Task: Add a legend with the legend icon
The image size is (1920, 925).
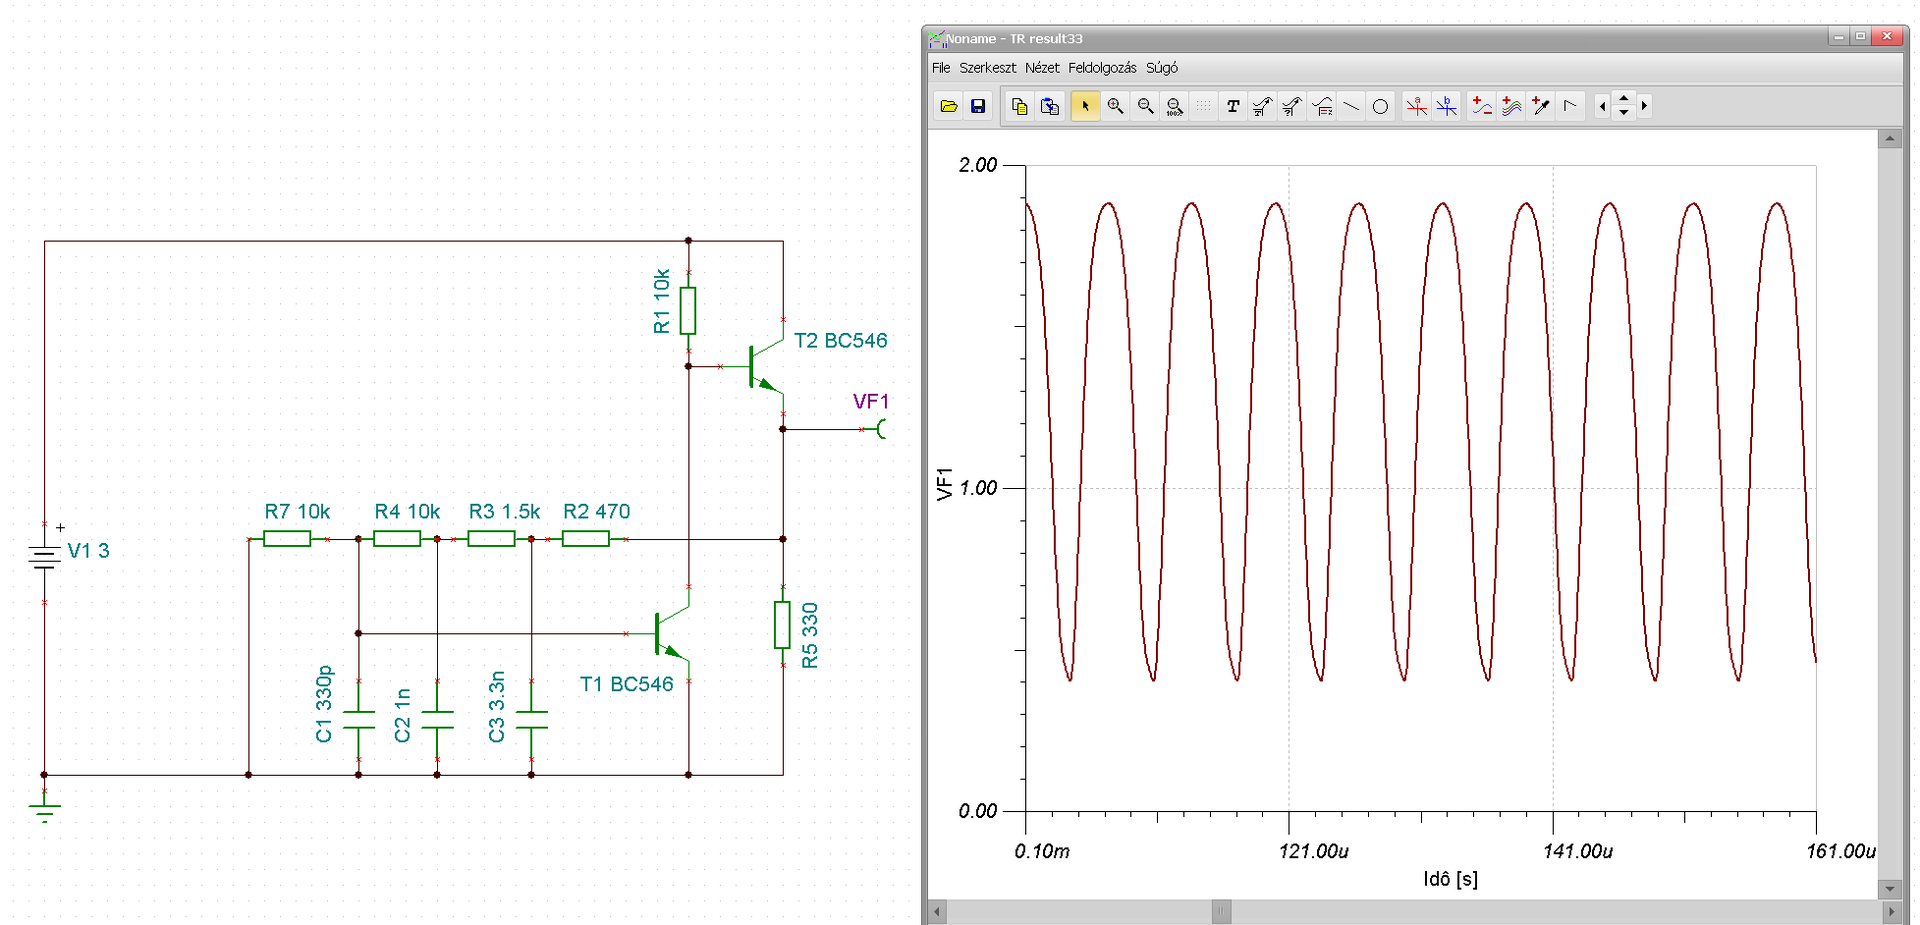Action: [1322, 106]
